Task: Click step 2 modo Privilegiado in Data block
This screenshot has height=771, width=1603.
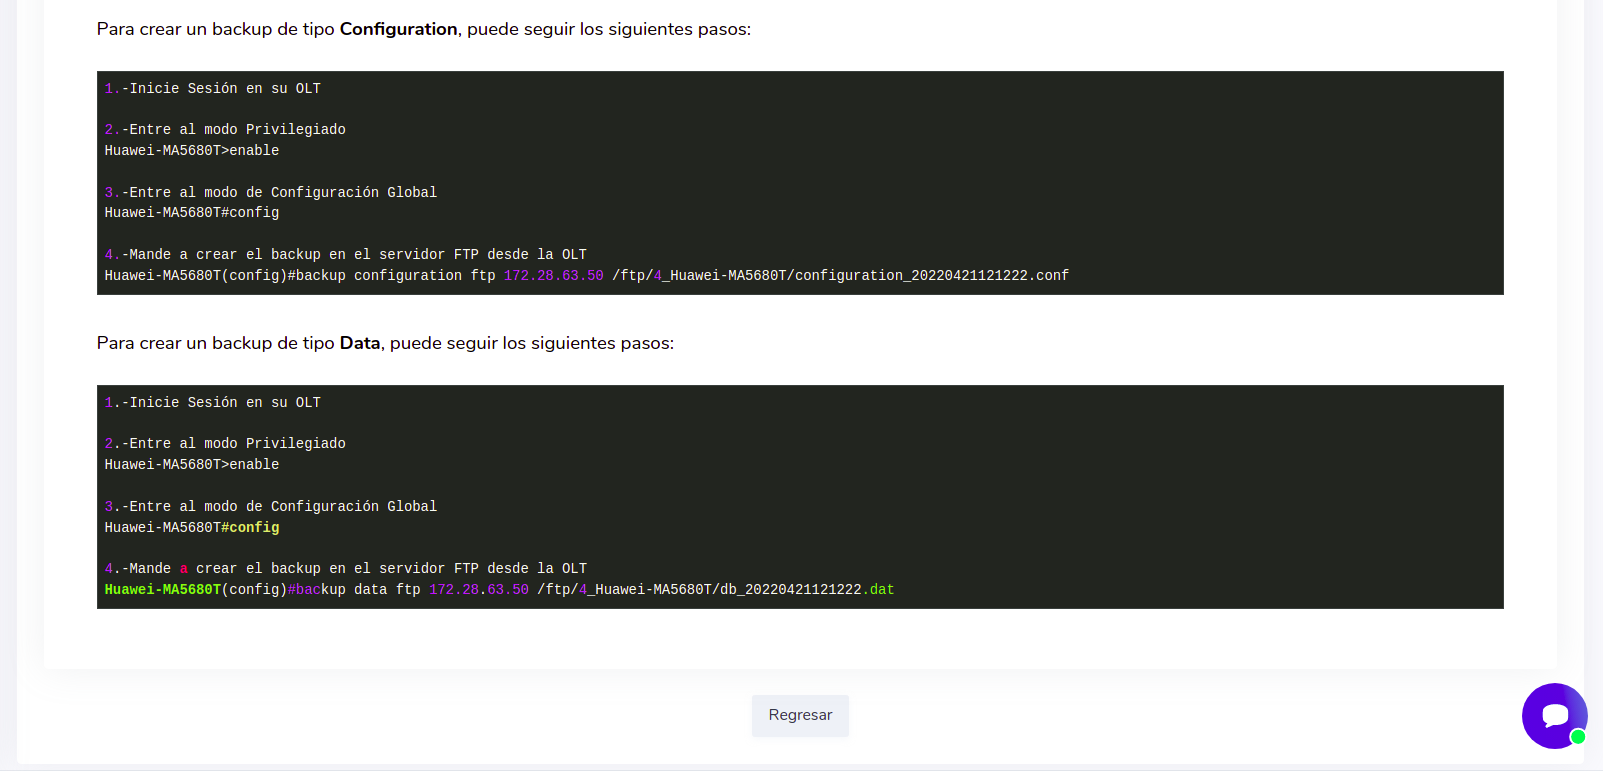Action: (x=225, y=444)
